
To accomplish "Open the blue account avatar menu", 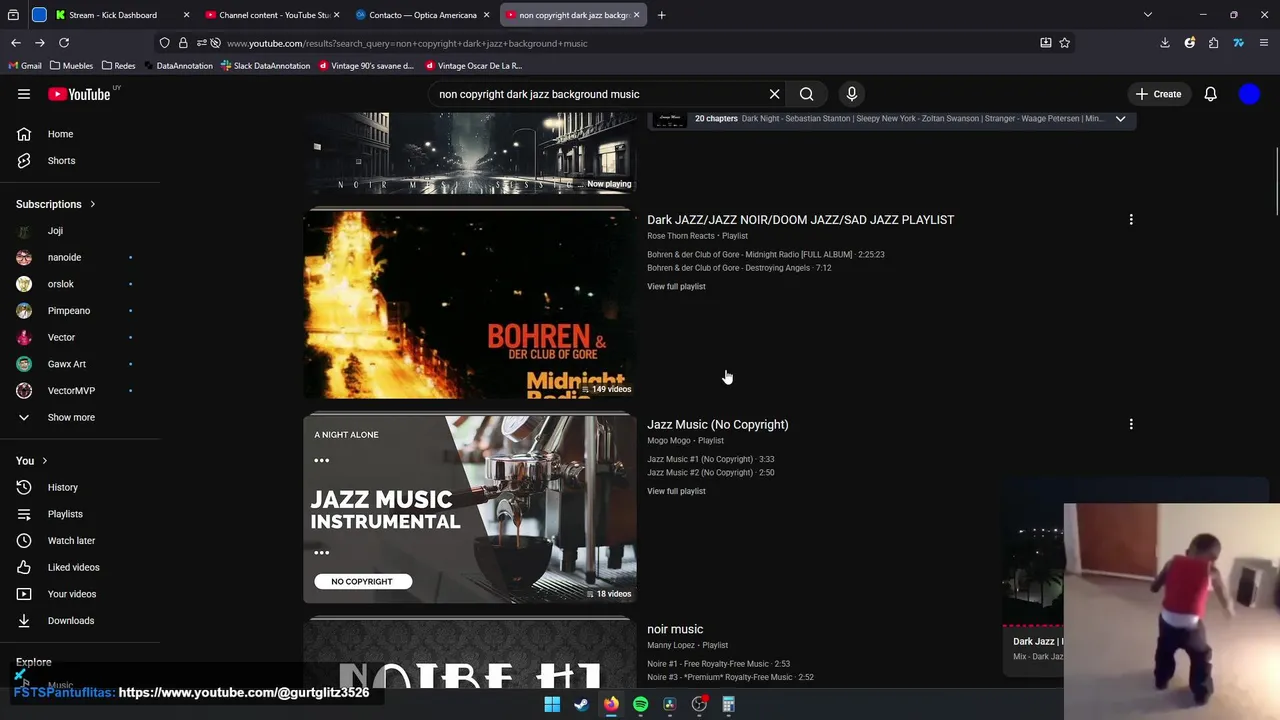I will [x=1249, y=94].
